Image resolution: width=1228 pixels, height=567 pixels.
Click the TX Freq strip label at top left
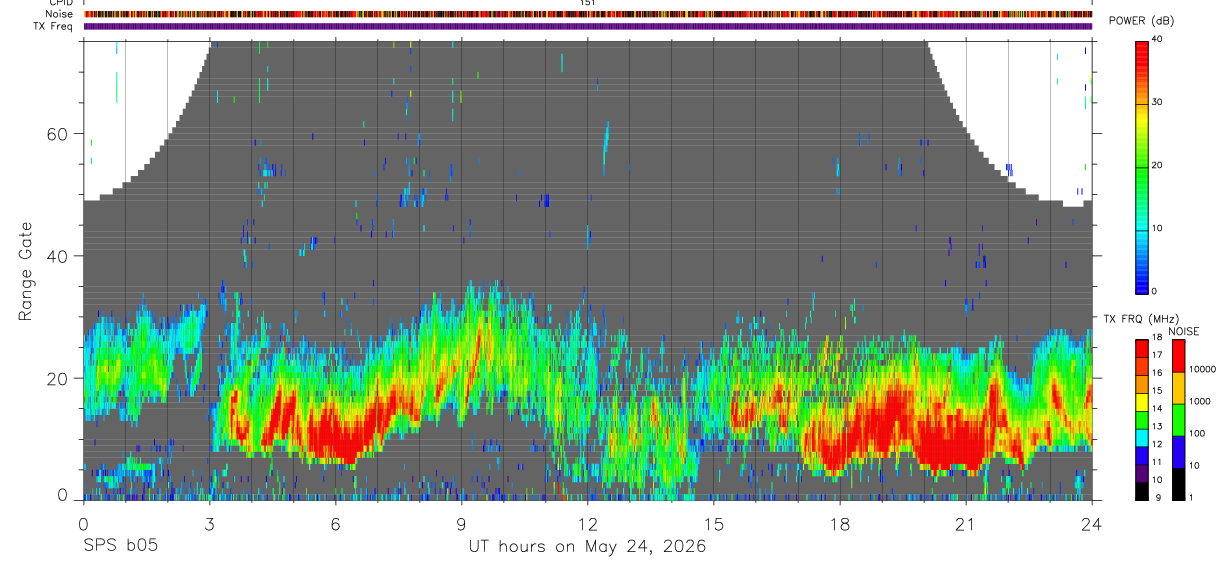(55, 26)
